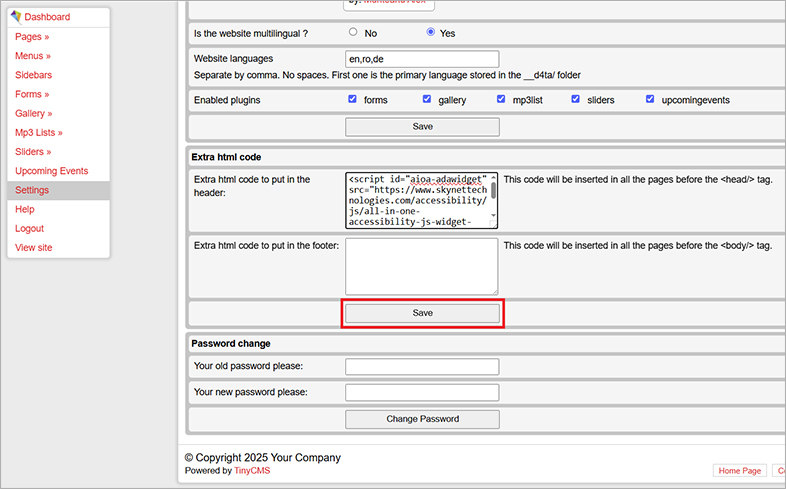Click the header textarea scrollbar
The width and height of the screenshot is (786, 489).
coord(493,190)
